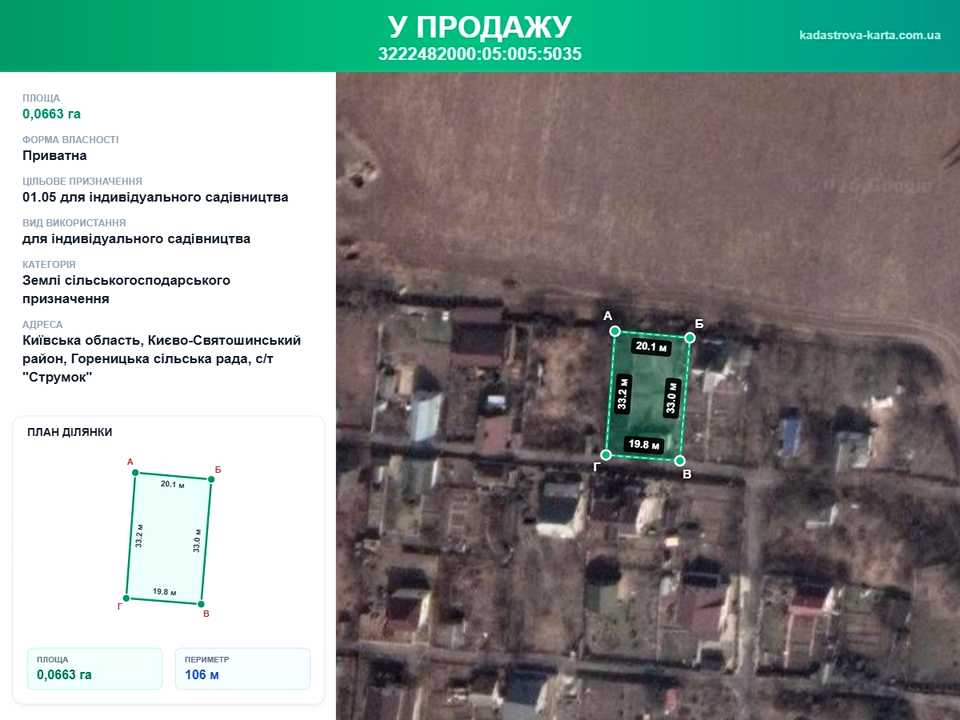
Task: Select the 33.2 м side label on the map
Action: 623,394
